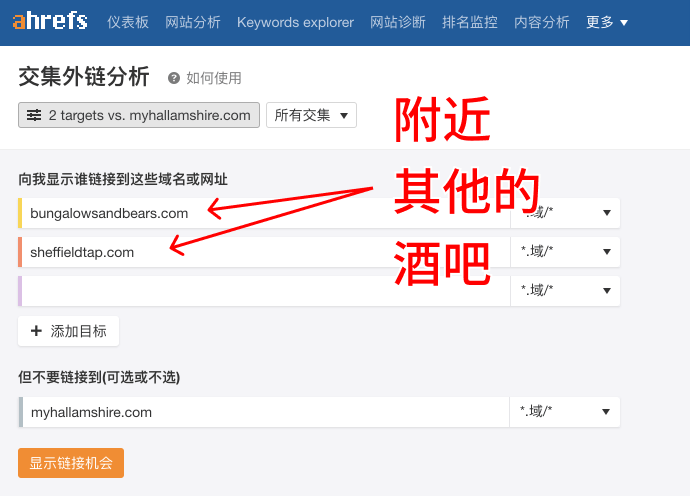Click the plus icon in 添加目标
The image size is (690, 496).
click(x=36, y=331)
